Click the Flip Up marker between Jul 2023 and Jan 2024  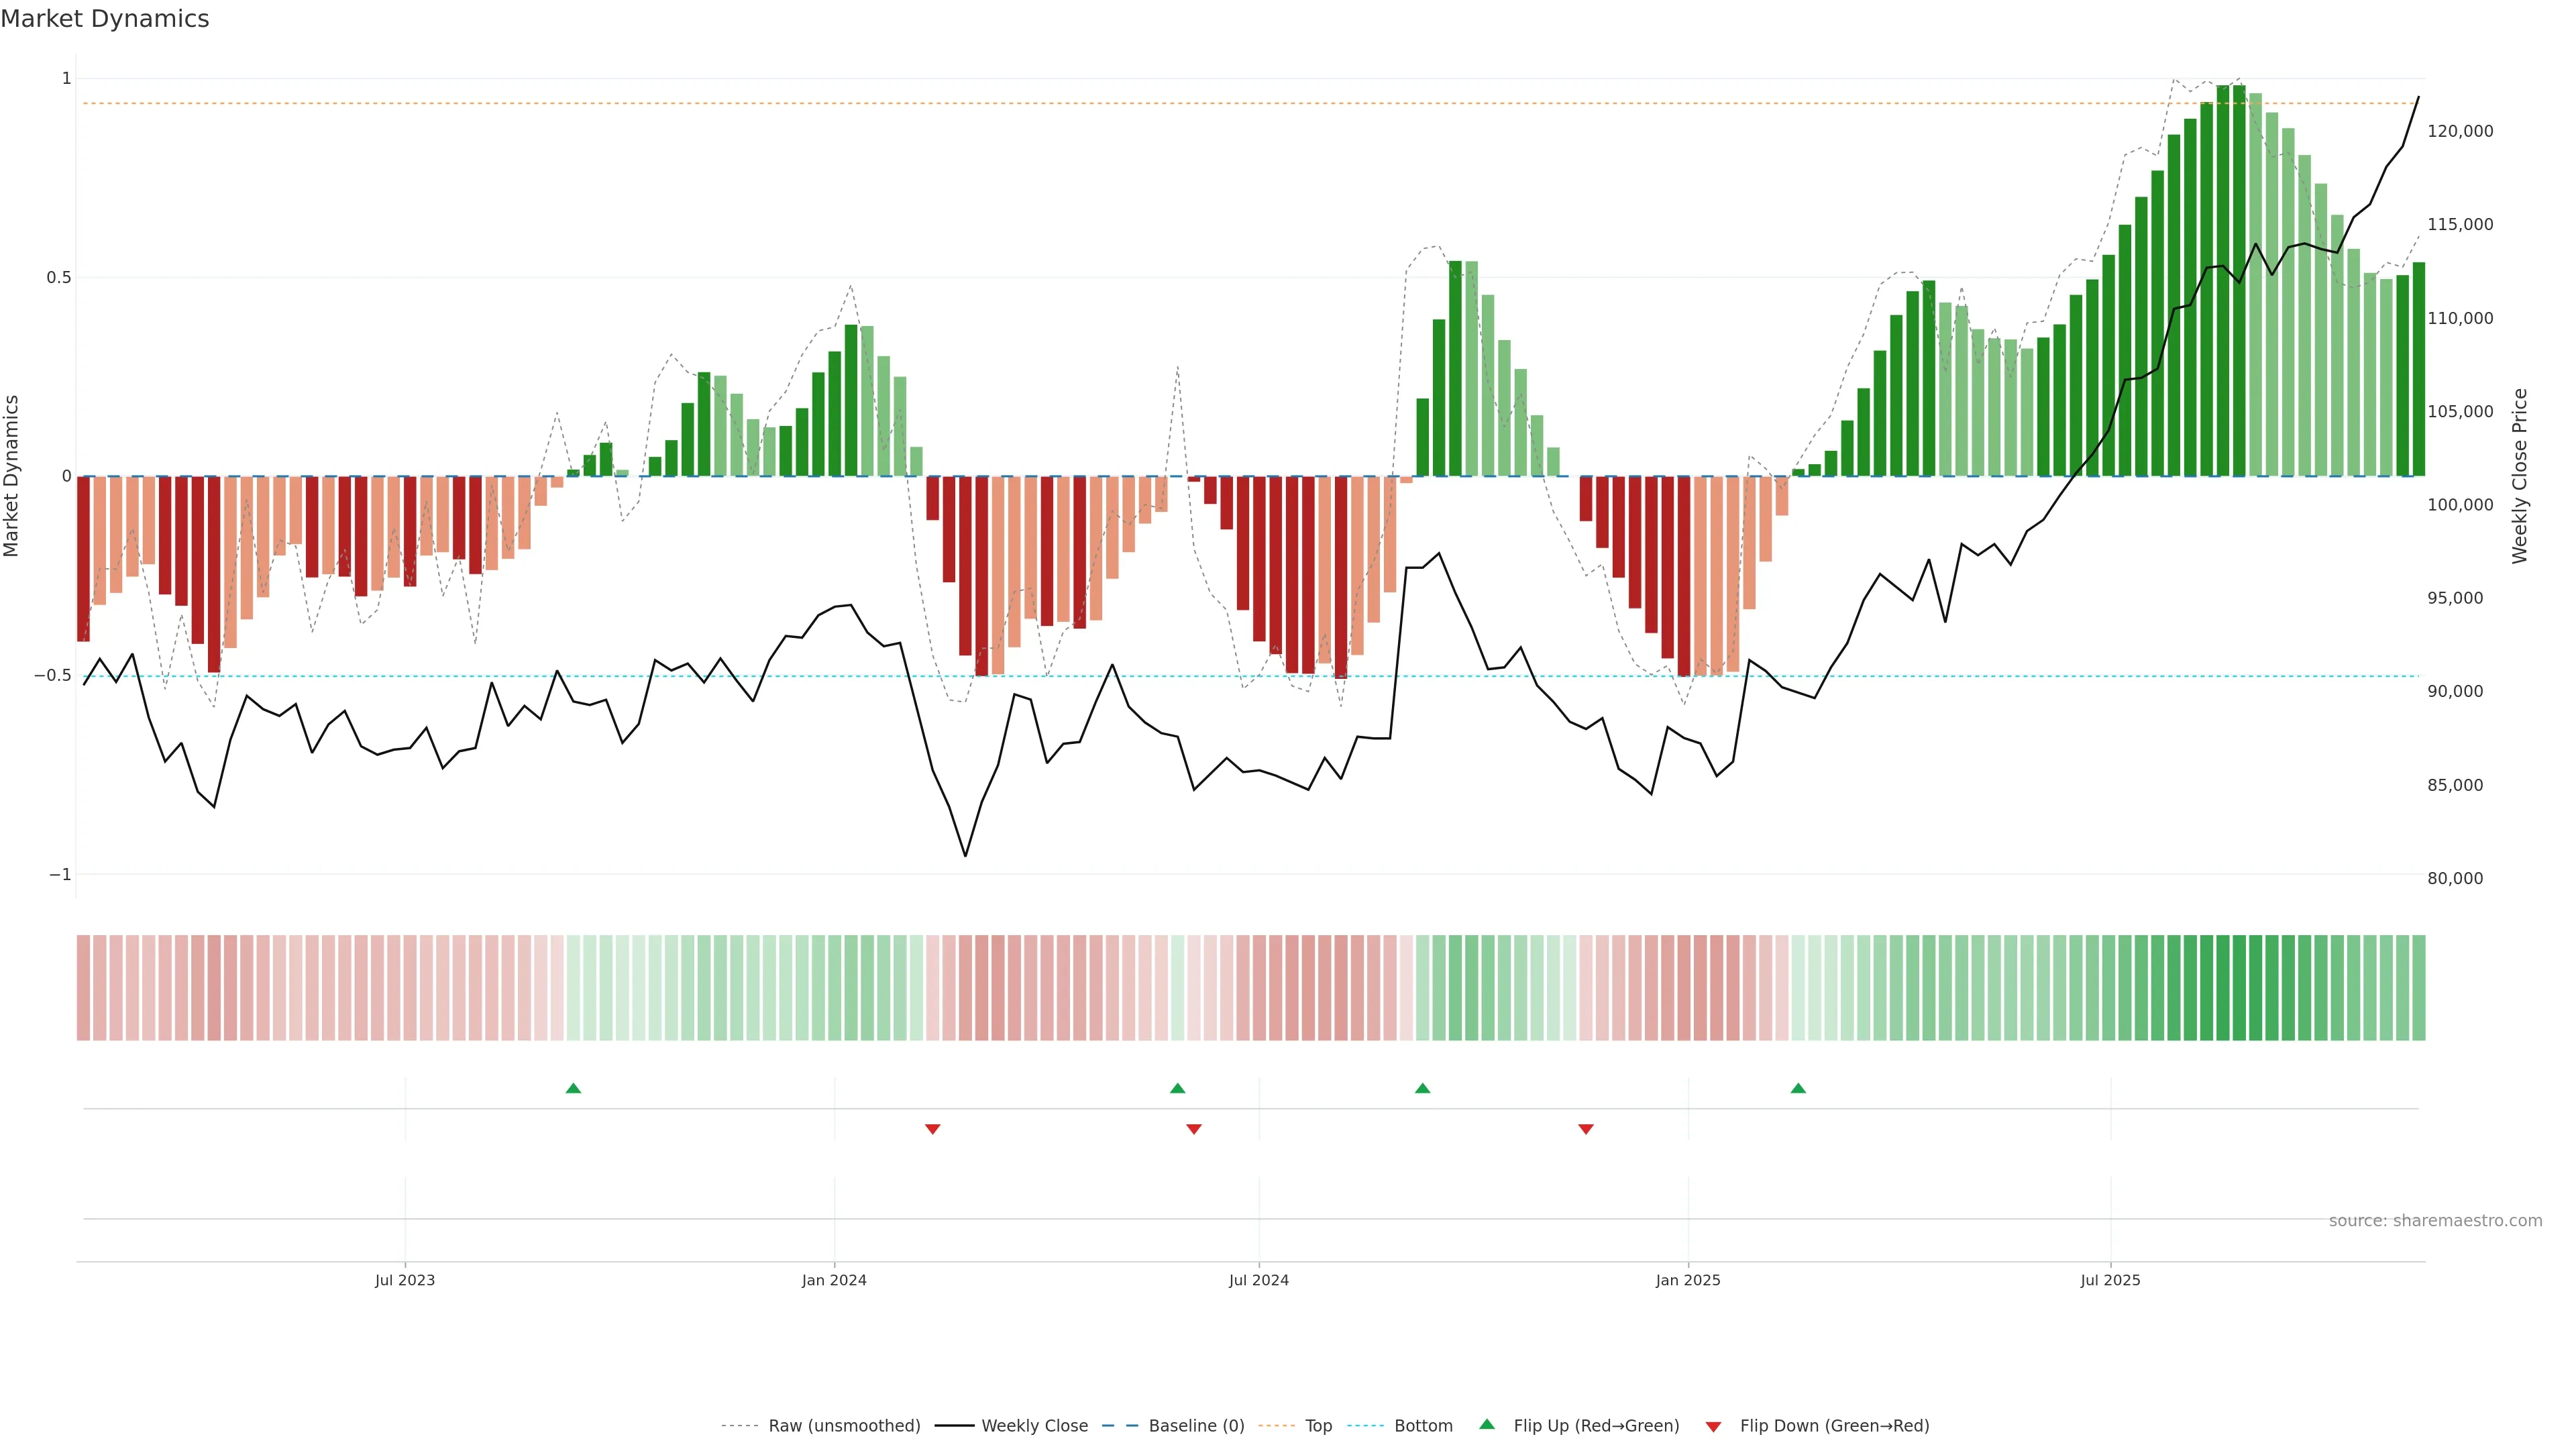point(573,1088)
